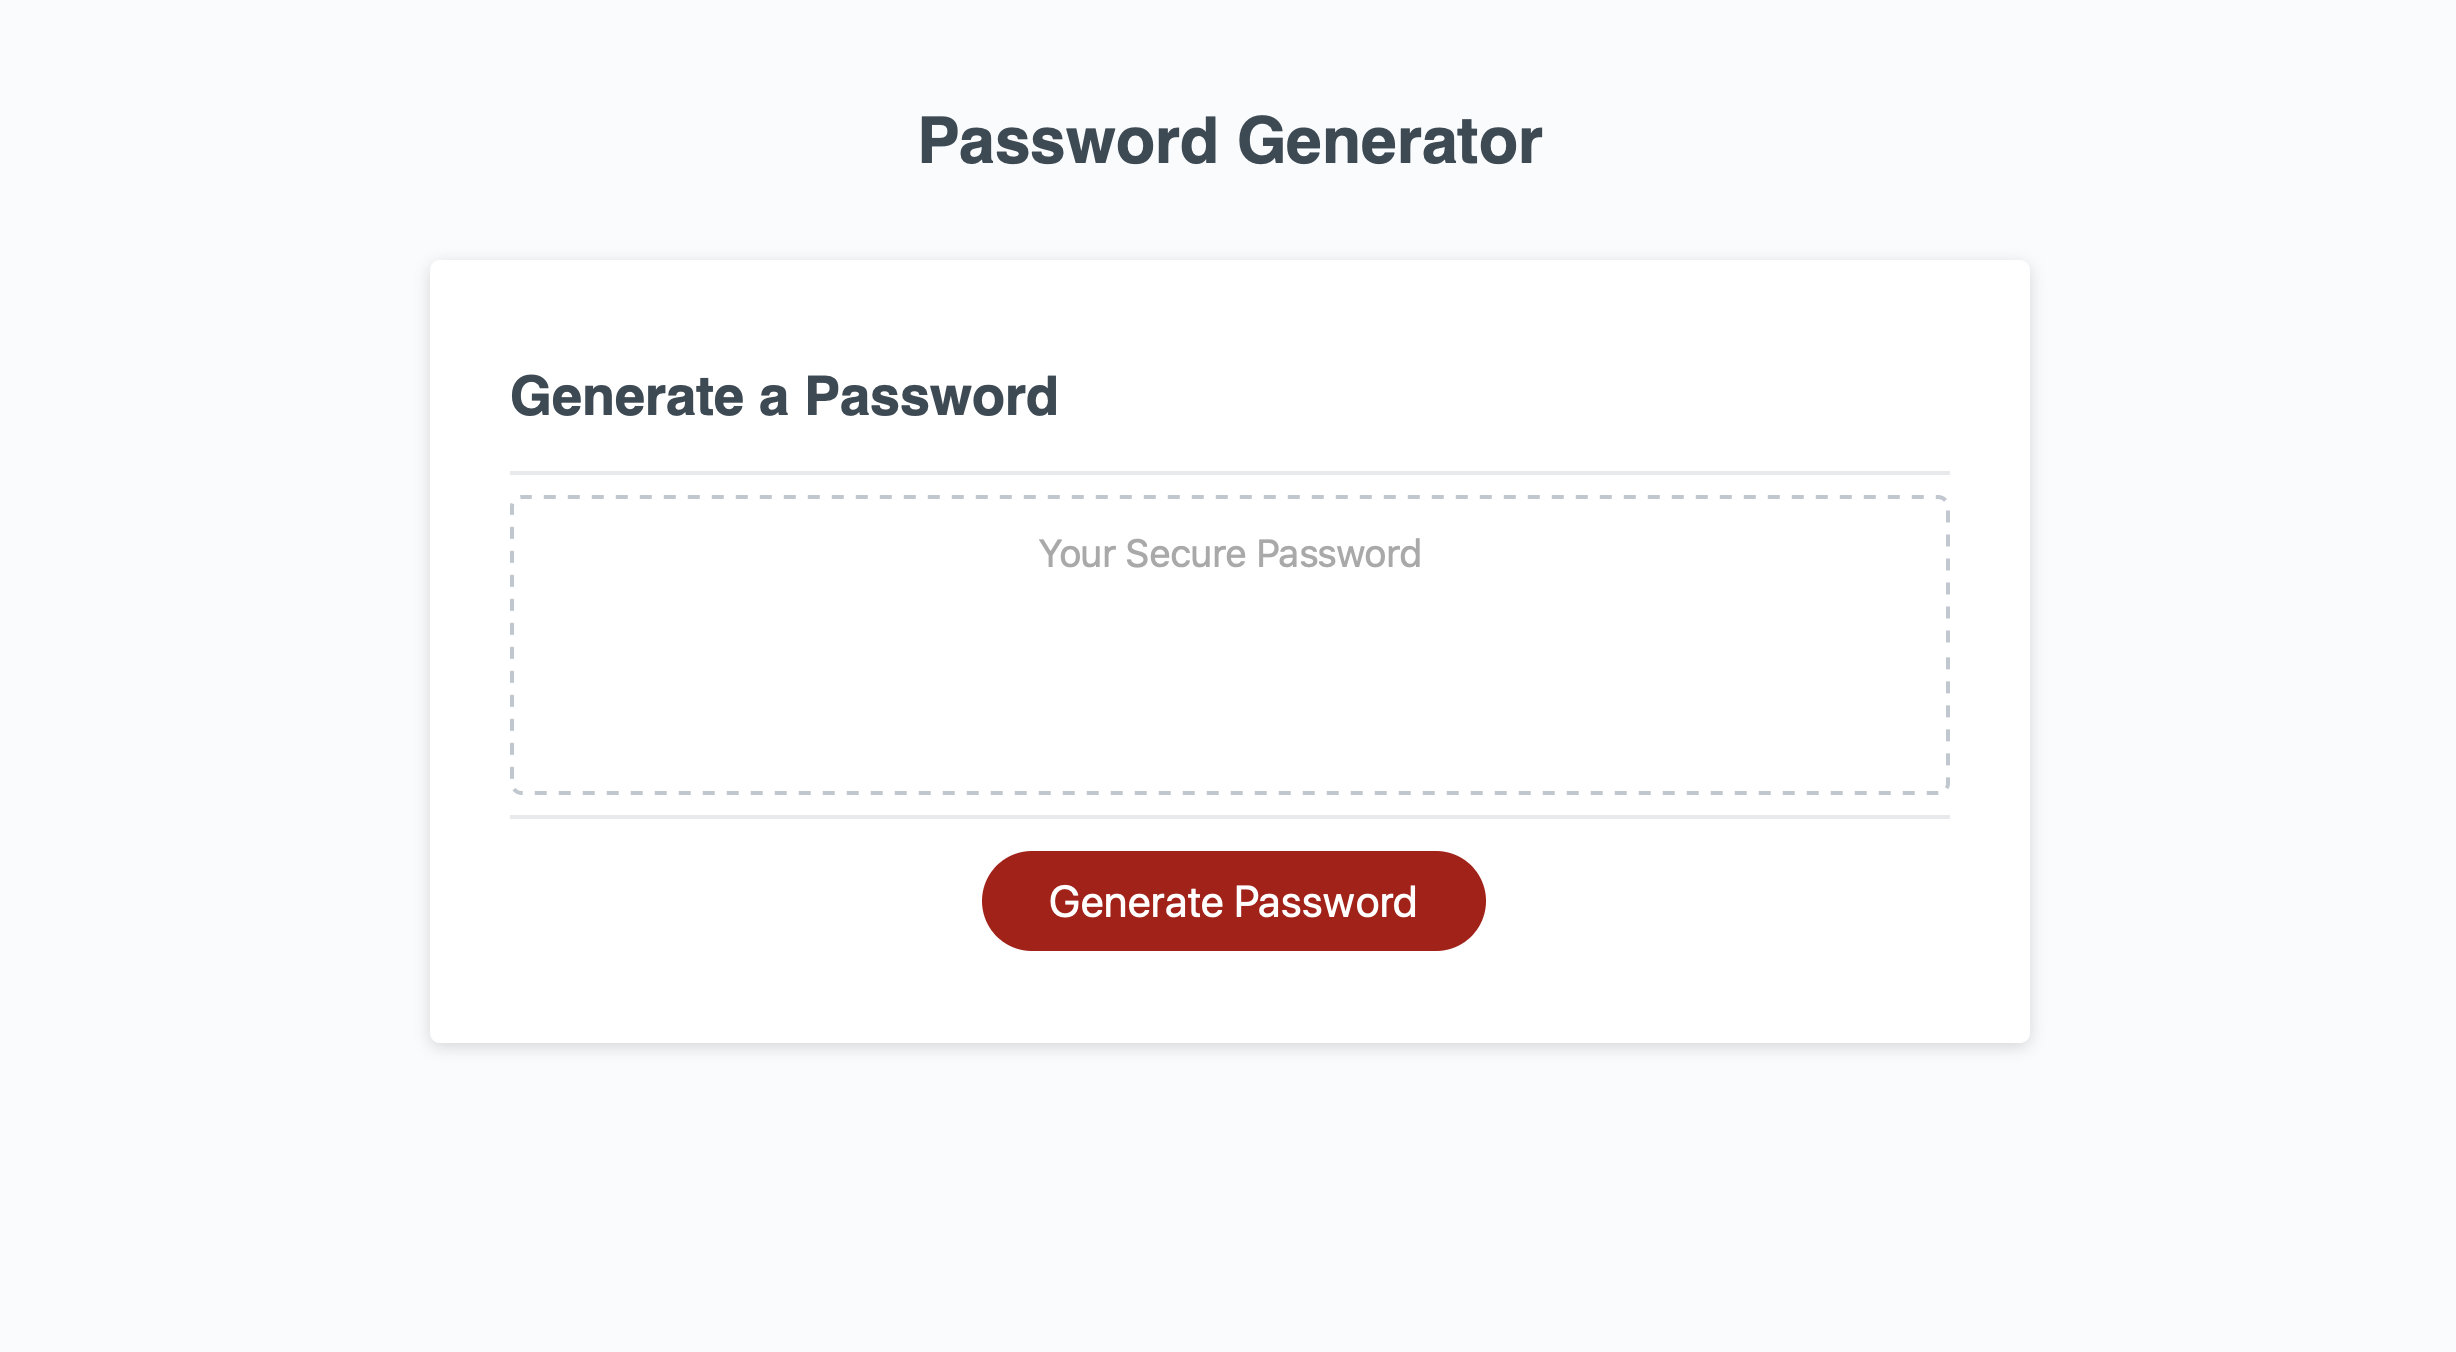Screen dimensions: 2456x1352
Task: Select the Password Generator page title
Action: point(1230,140)
